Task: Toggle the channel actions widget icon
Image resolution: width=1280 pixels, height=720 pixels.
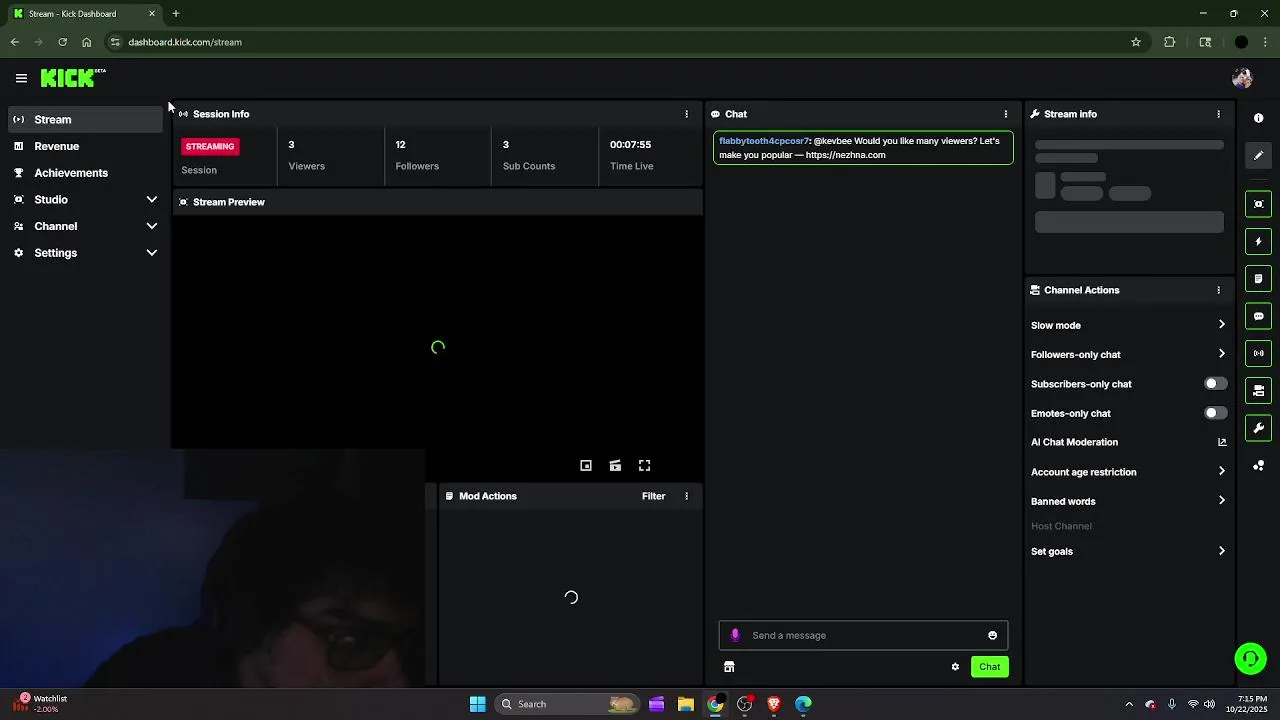Action: [x=1258, y=391]
